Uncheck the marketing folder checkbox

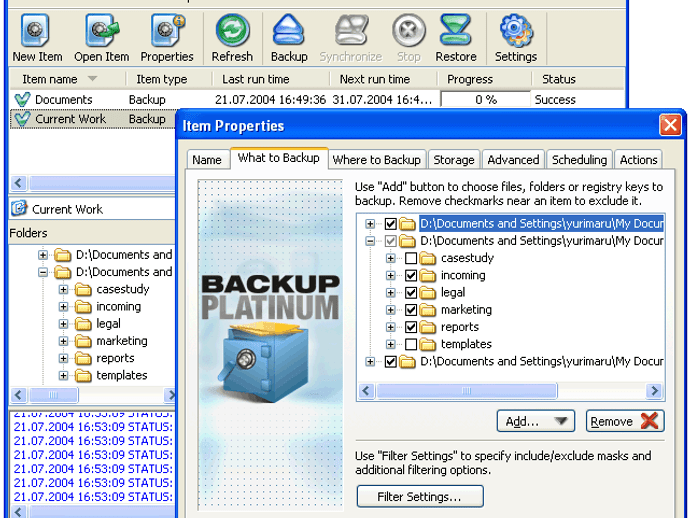click(x=411, y=309)
